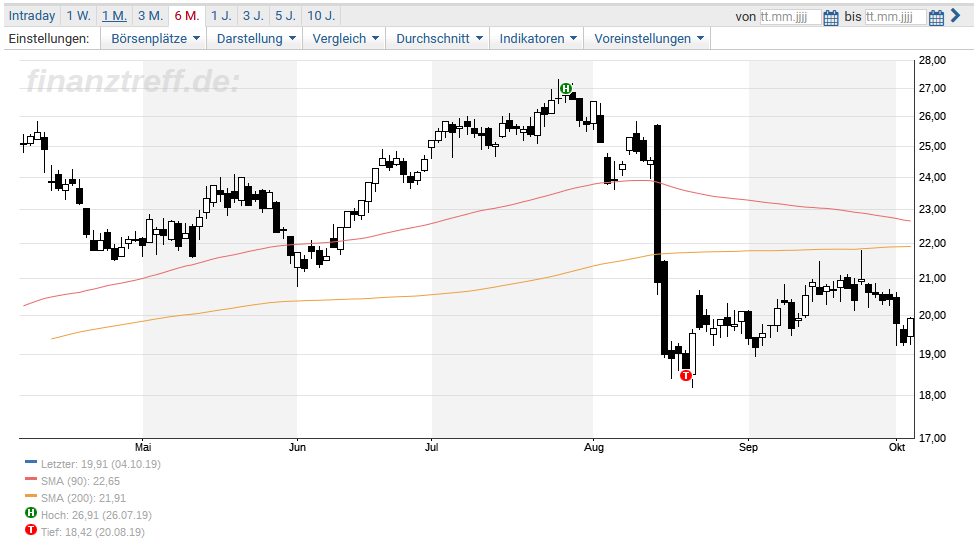Select the 6 M. time range tab
This screenshot has width=980, height=541.
[x=187, y=16]
